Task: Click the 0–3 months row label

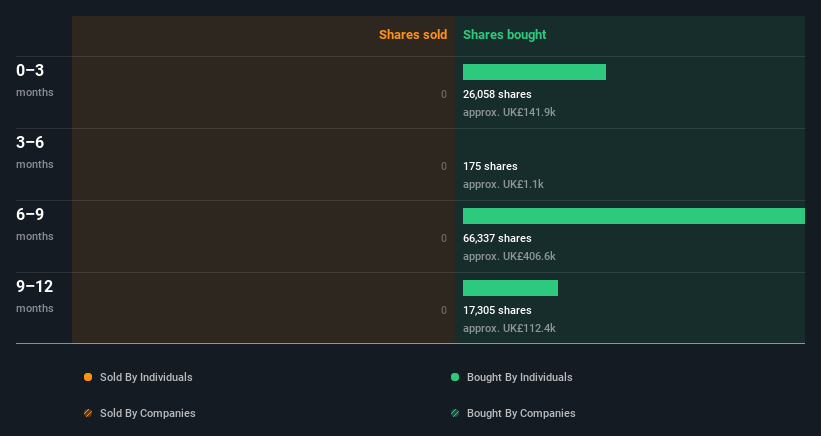Action: click(x=35, y=80)
